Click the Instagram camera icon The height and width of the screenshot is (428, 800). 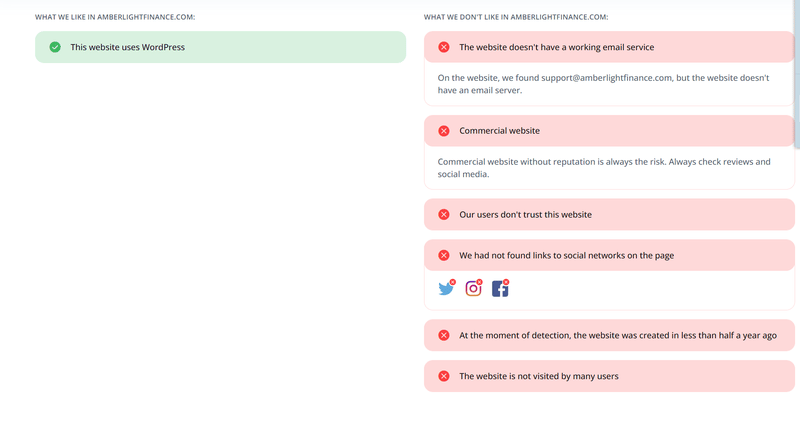(x=473, y=289)
